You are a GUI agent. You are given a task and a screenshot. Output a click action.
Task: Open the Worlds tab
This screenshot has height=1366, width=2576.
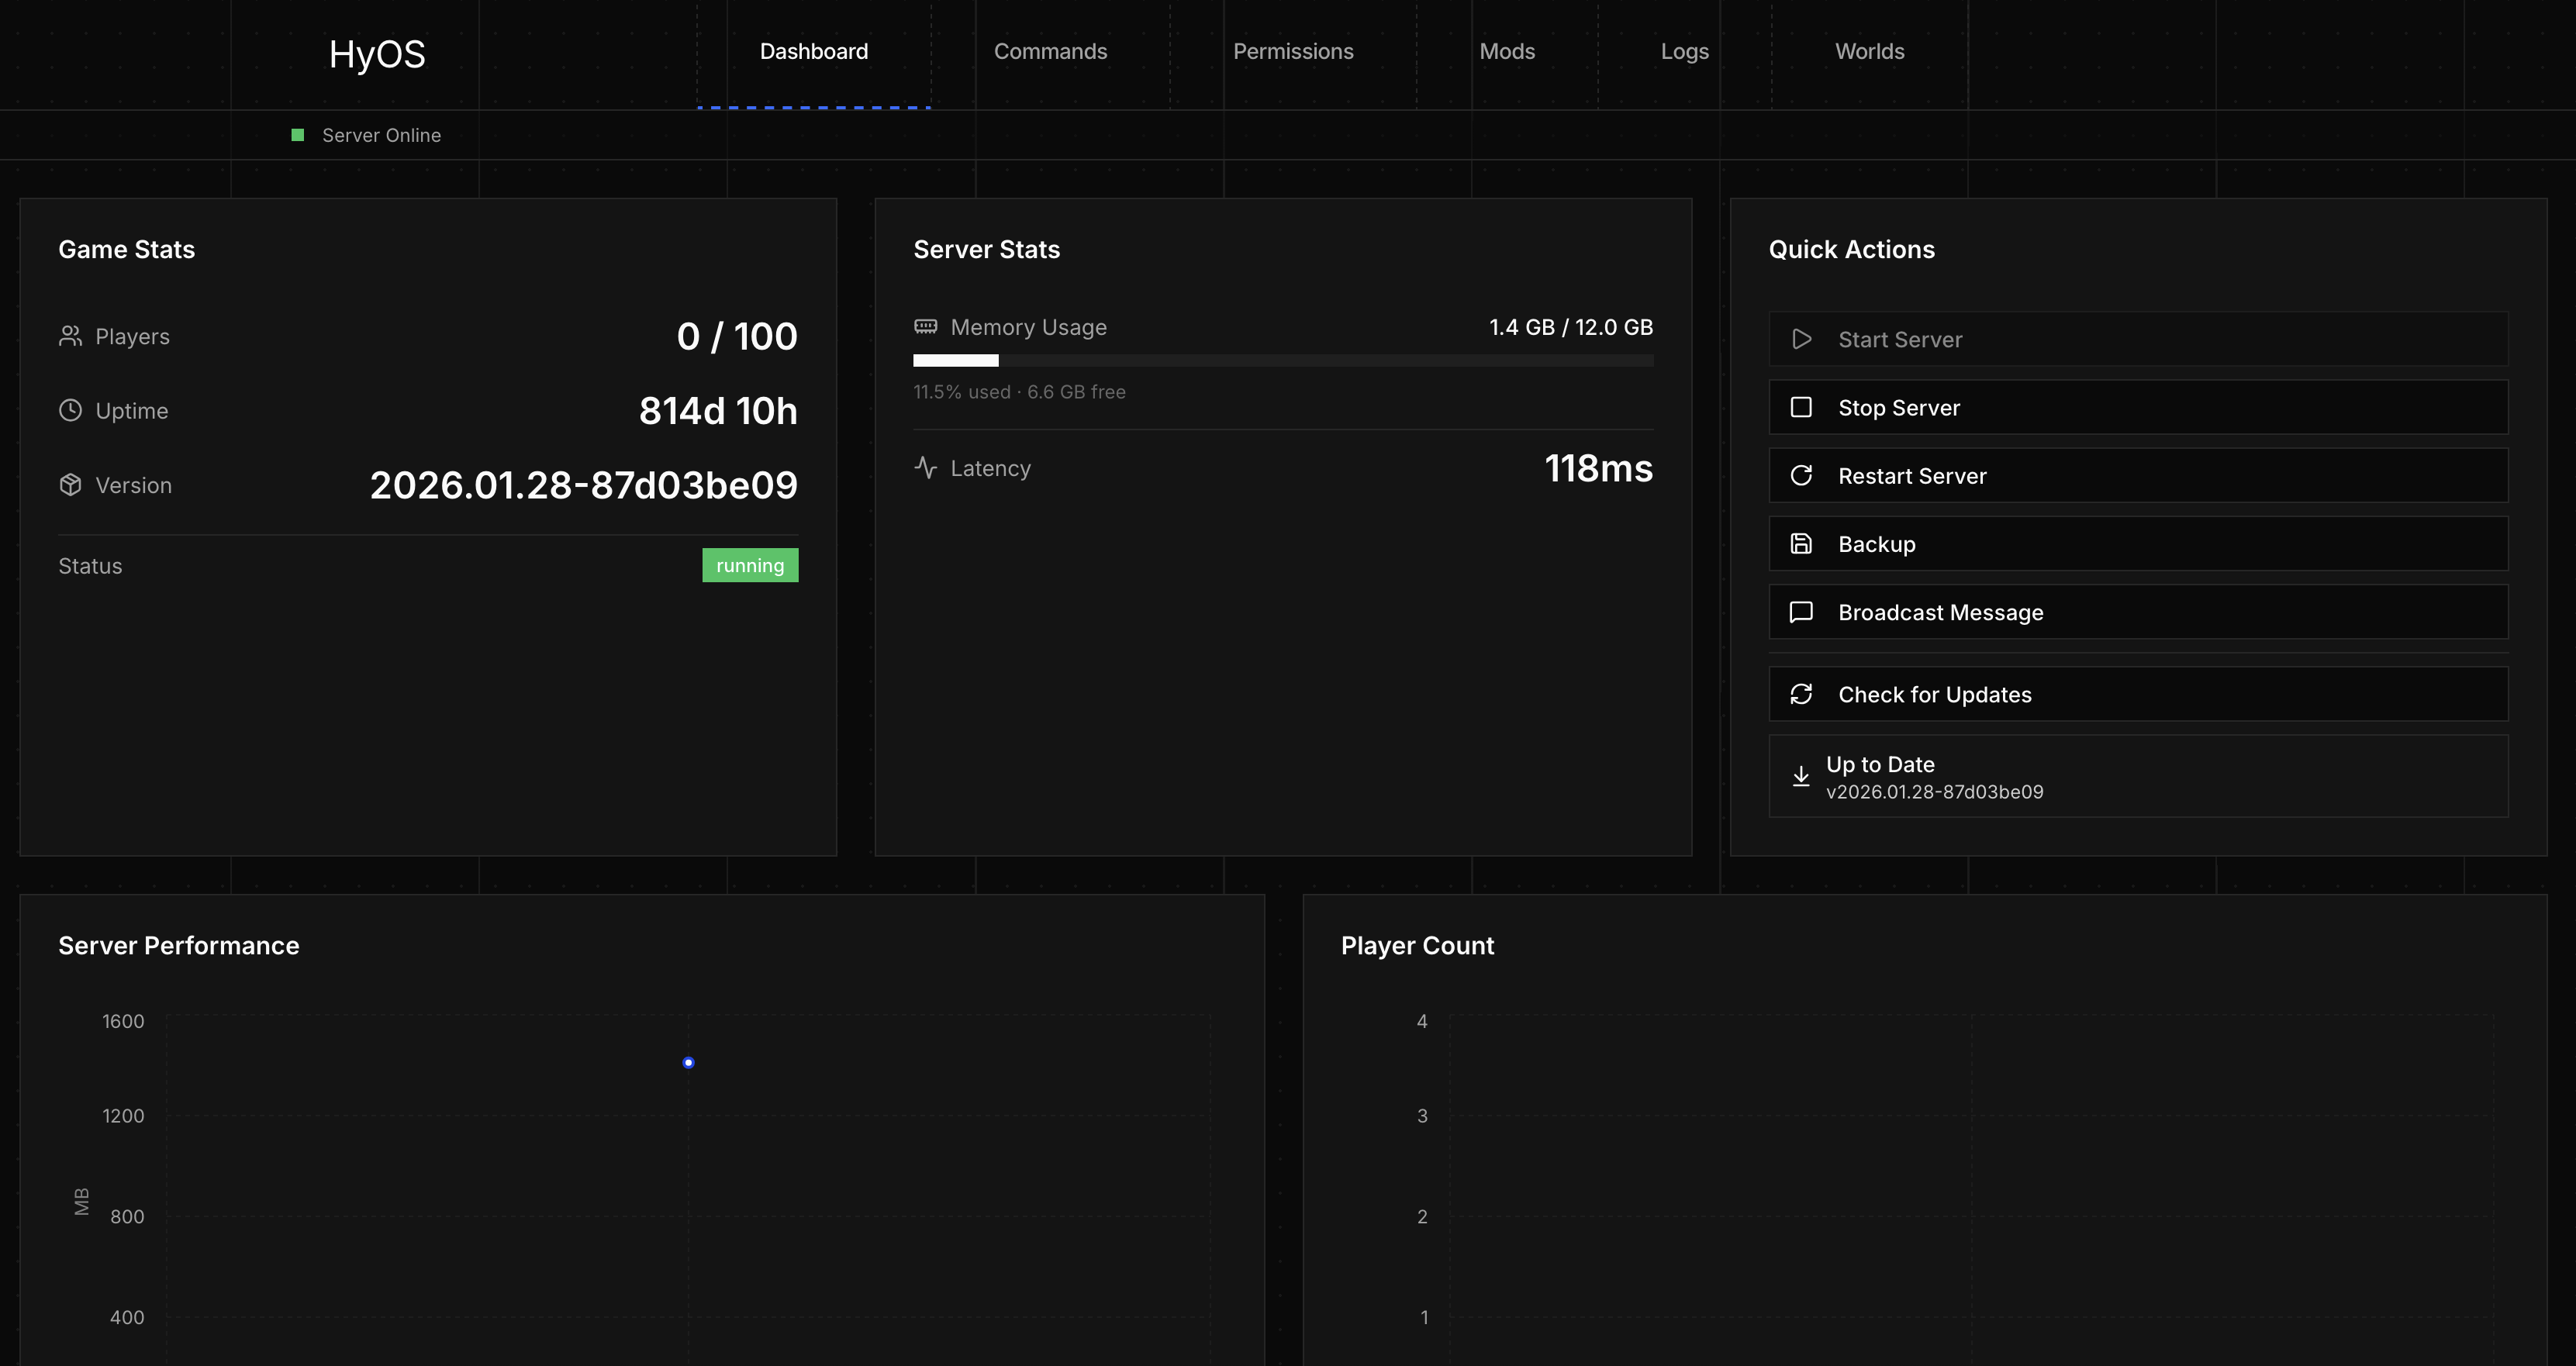1869,52
